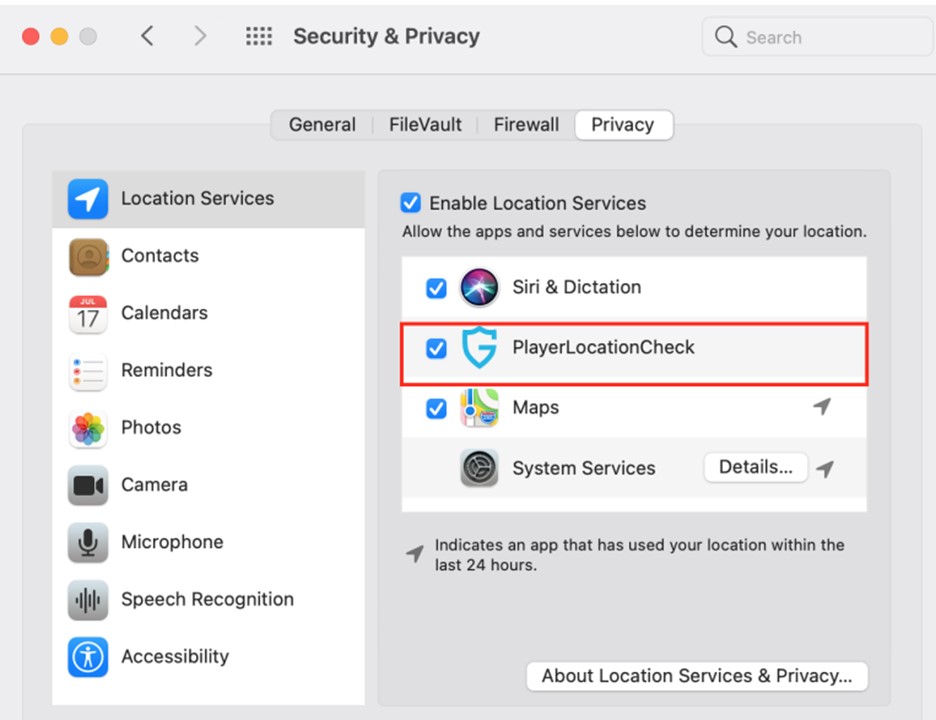This screenshot has height=720, width=936.
Task: Open About Location Services & Privacy
Action: tap(697, 676)
